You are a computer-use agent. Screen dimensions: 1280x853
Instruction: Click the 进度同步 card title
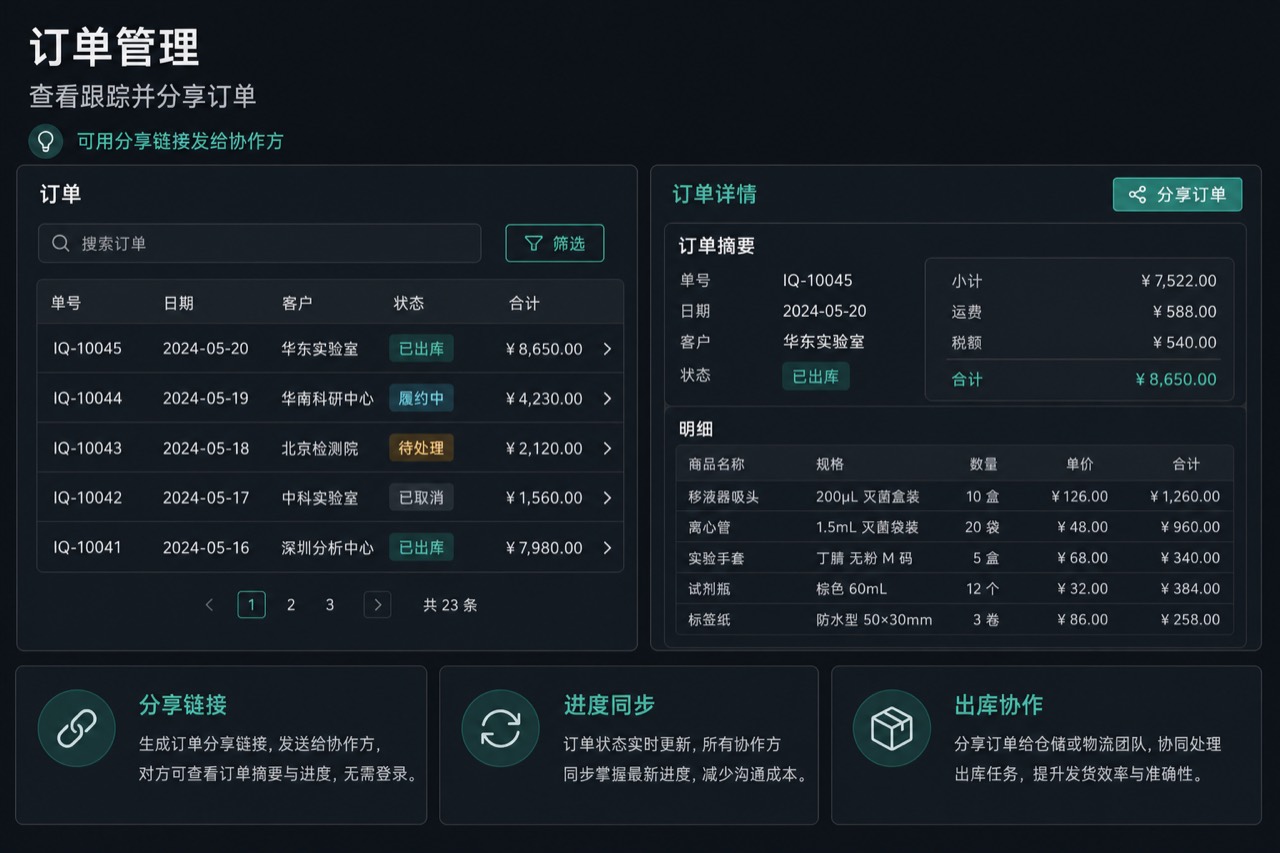[609, 705]
